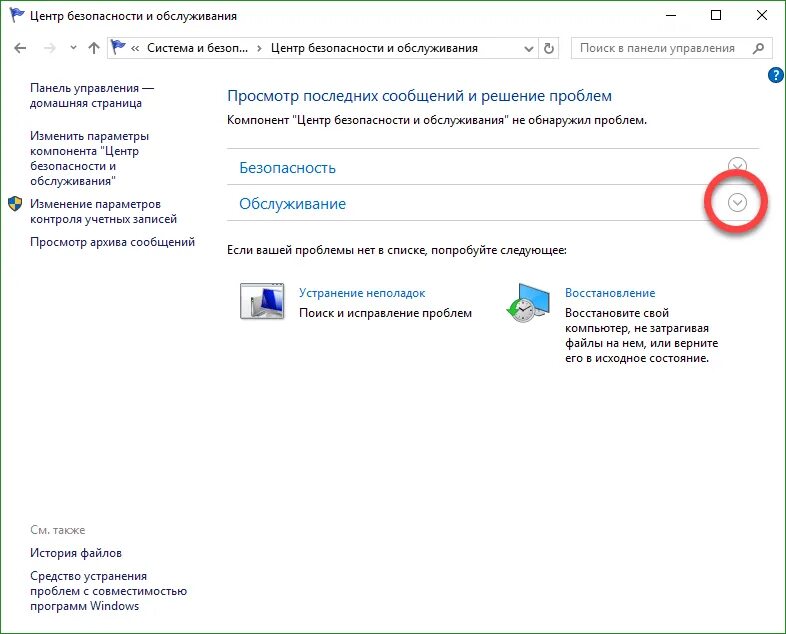This screenshot has height=634, width=786.
Task: Click 'Центр безопасности и обслуживания' breadcrumb
Action: (x=374, y=48)
